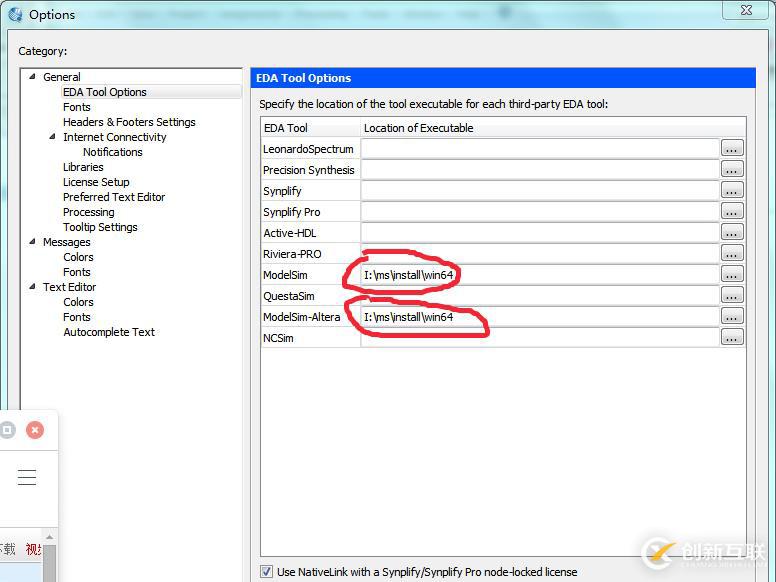Open Headers & Footers Settings
Screen dimensions: 776x582
[x=129, y=122]
